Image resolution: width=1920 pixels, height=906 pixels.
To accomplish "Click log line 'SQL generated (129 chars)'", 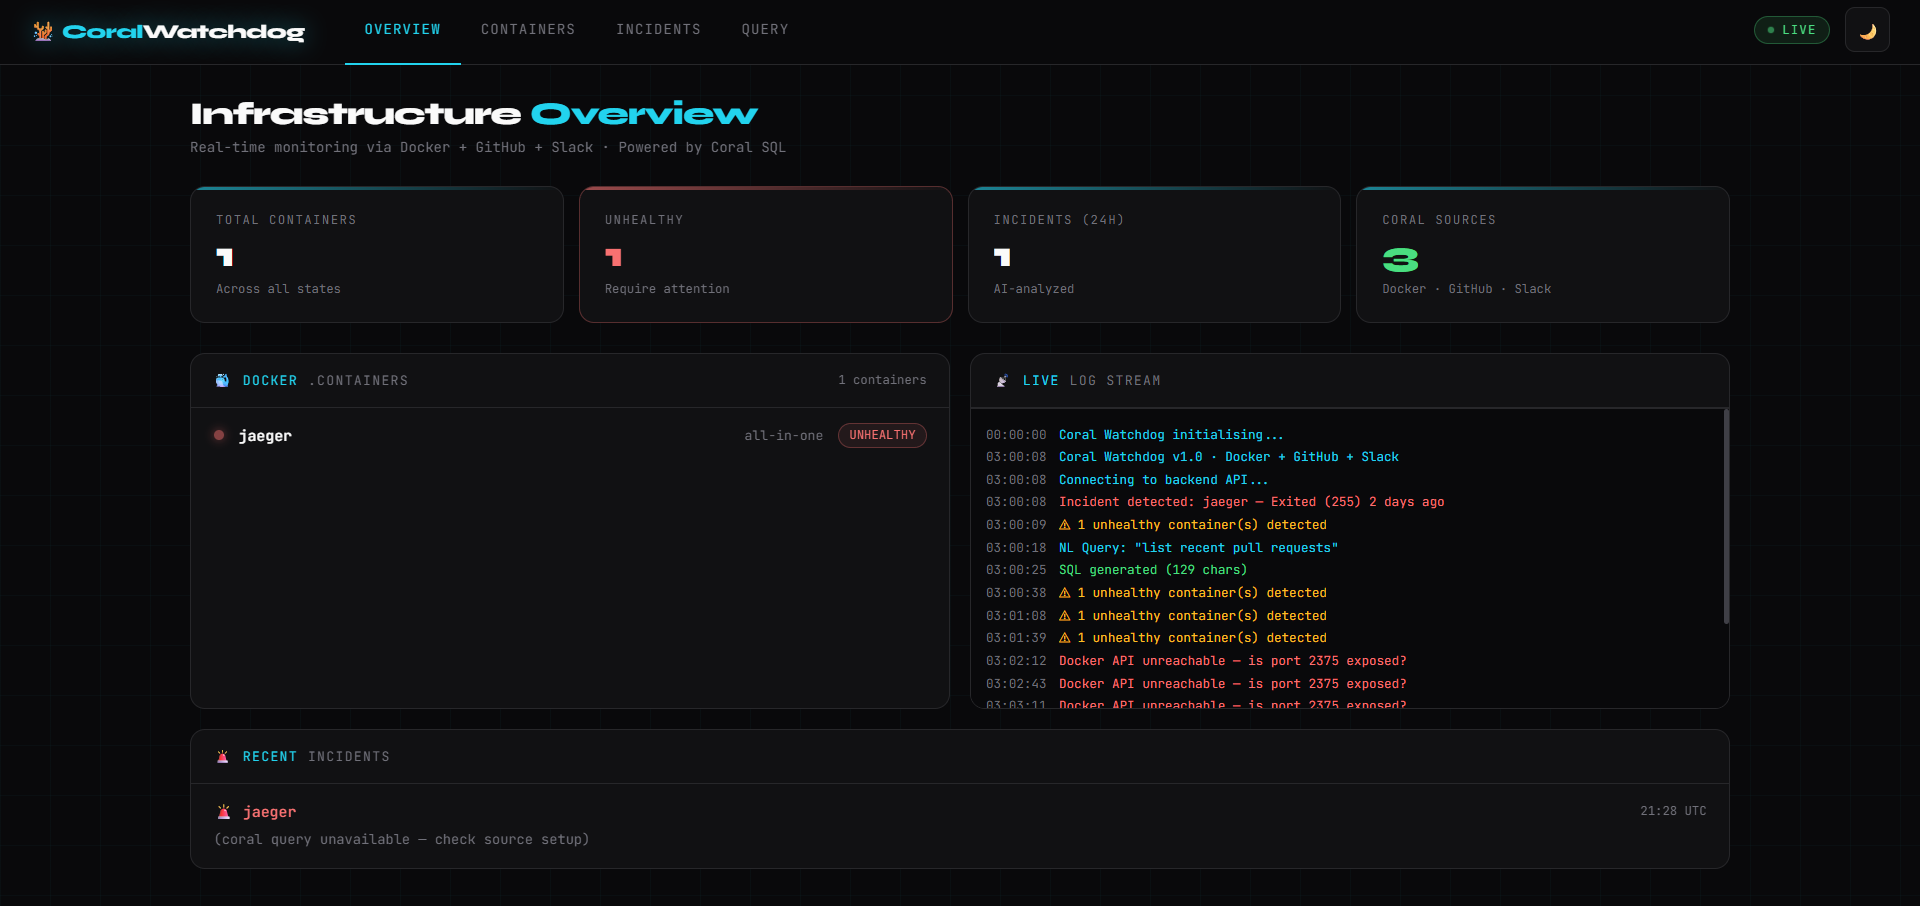I will [1153, 570].
